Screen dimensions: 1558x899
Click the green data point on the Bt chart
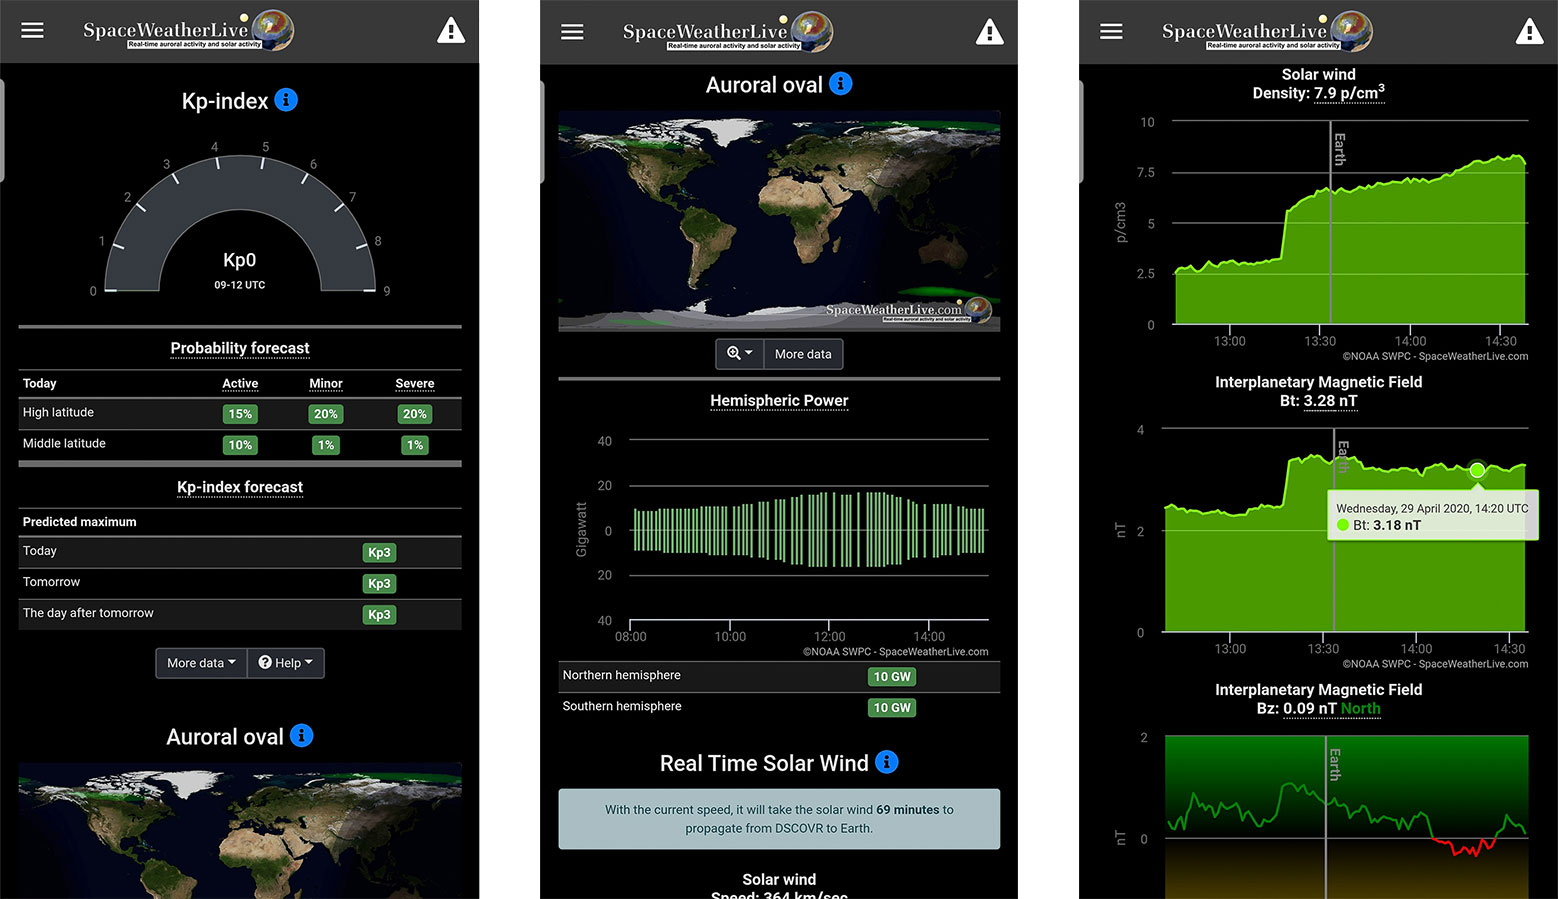click(1477, 470)
